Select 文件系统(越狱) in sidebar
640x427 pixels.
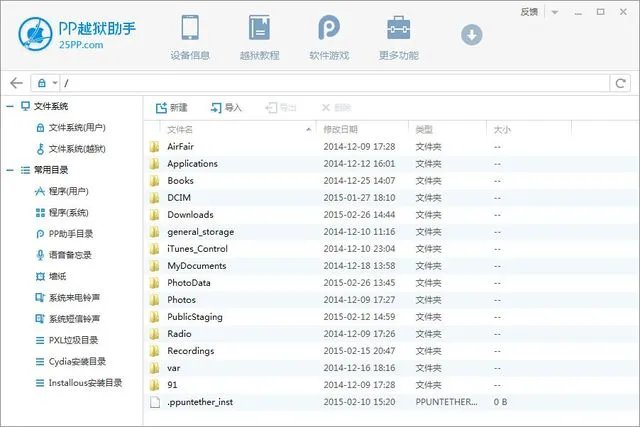(x=71, y=149)
